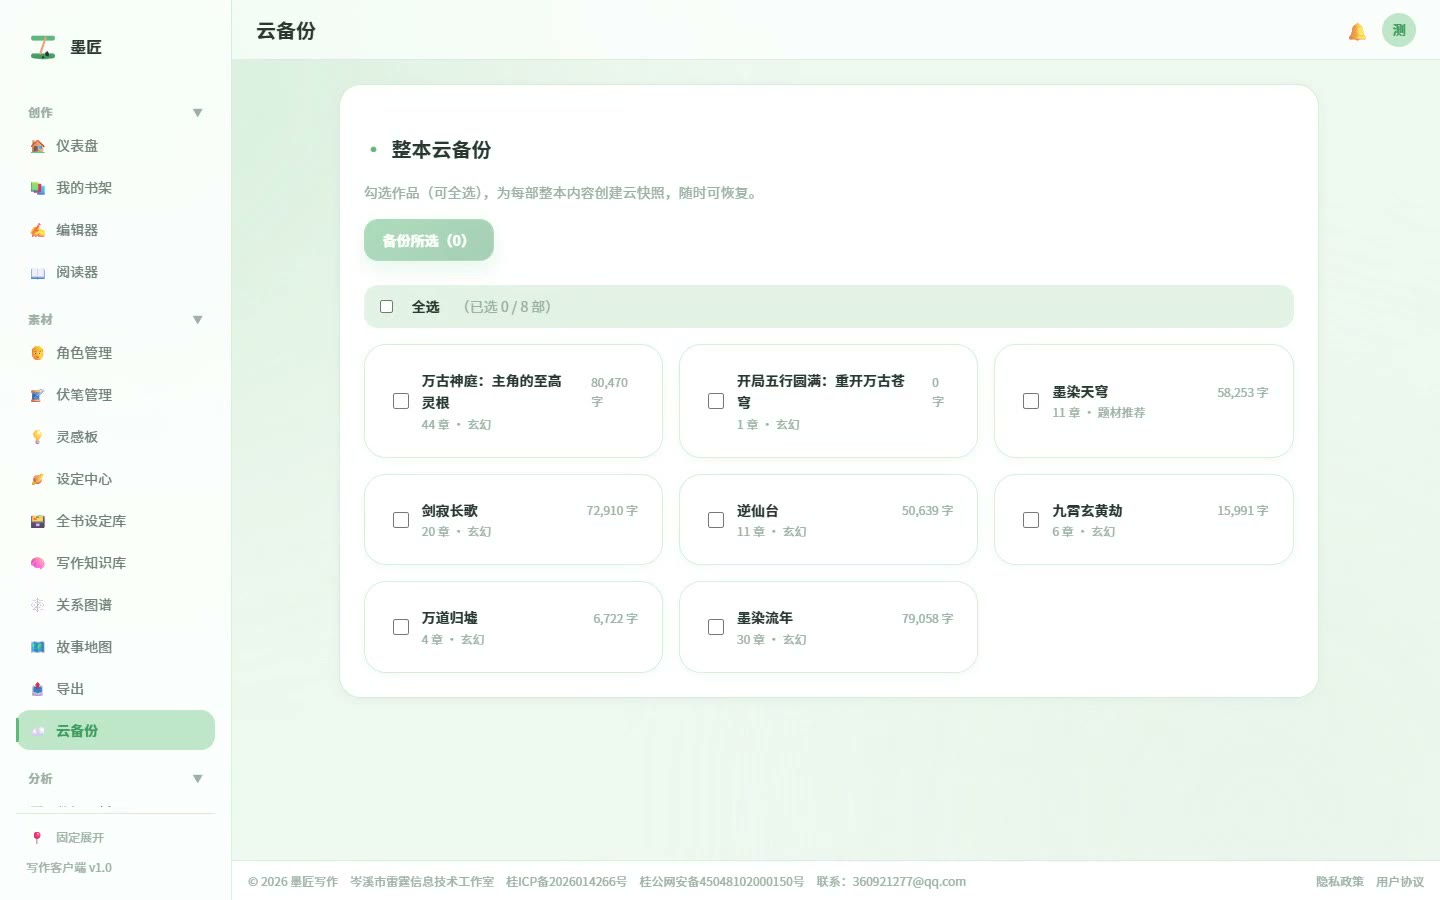Click the 伏笔管理 thread icon
The image size is (1440, 900).
(x=38, y=395)
